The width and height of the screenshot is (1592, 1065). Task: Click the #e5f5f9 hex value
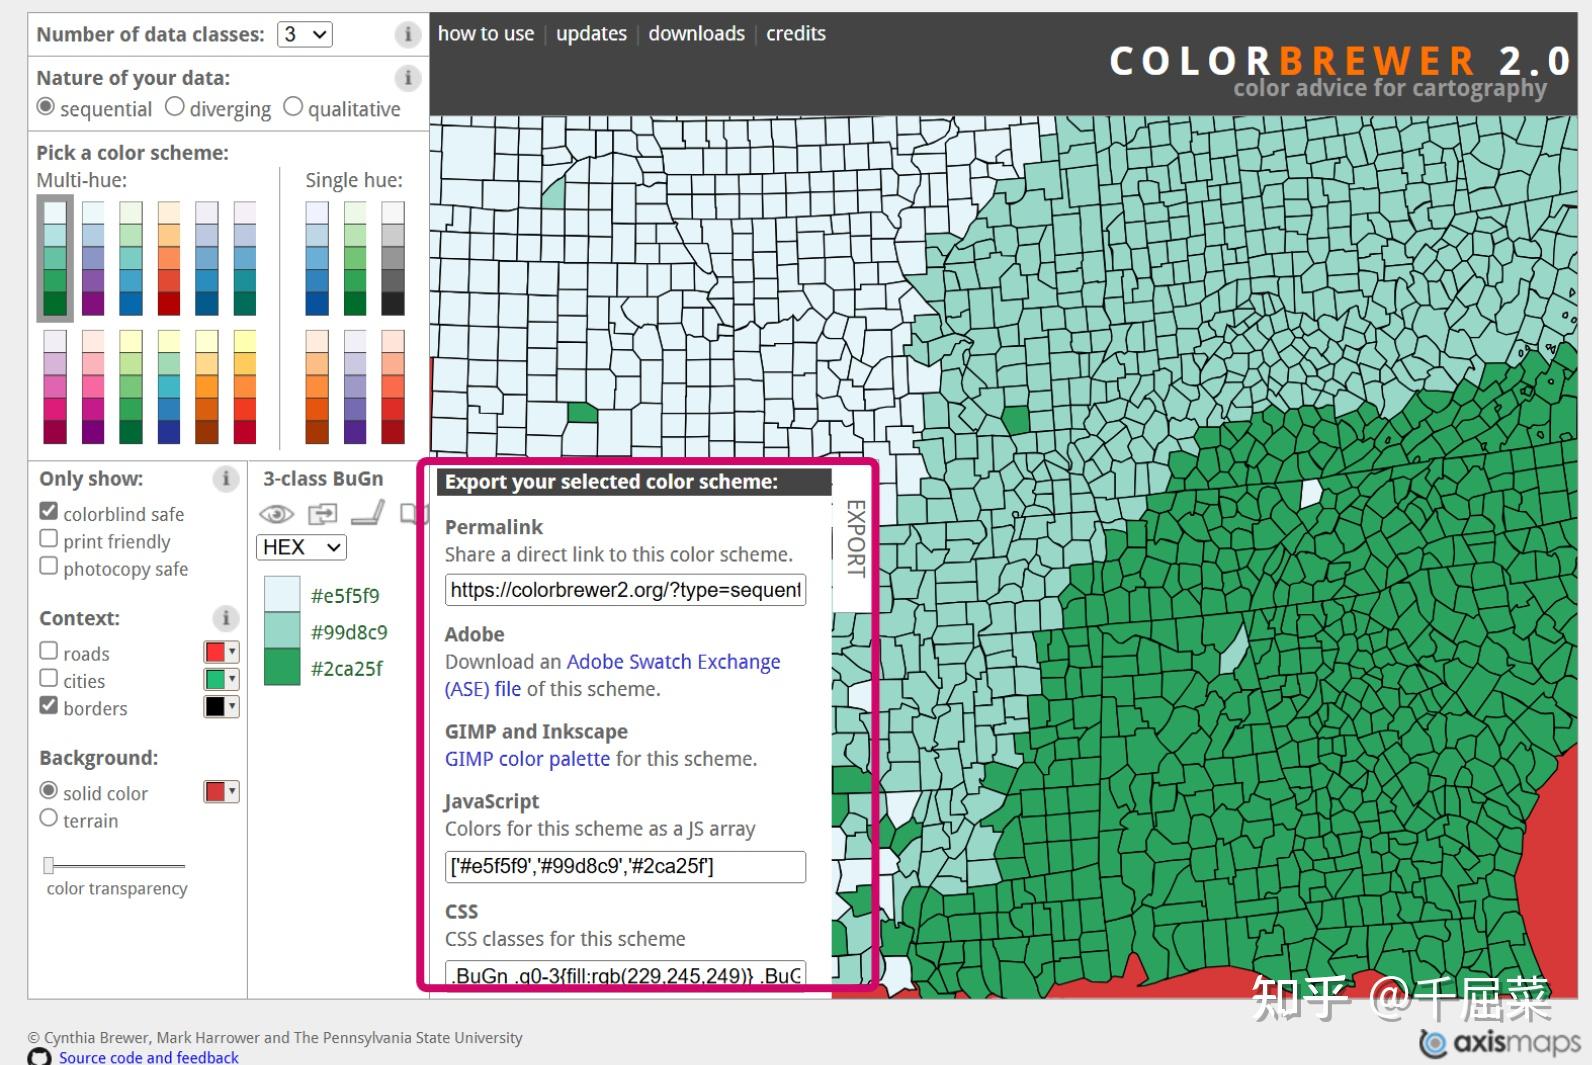tap(345, 596)
